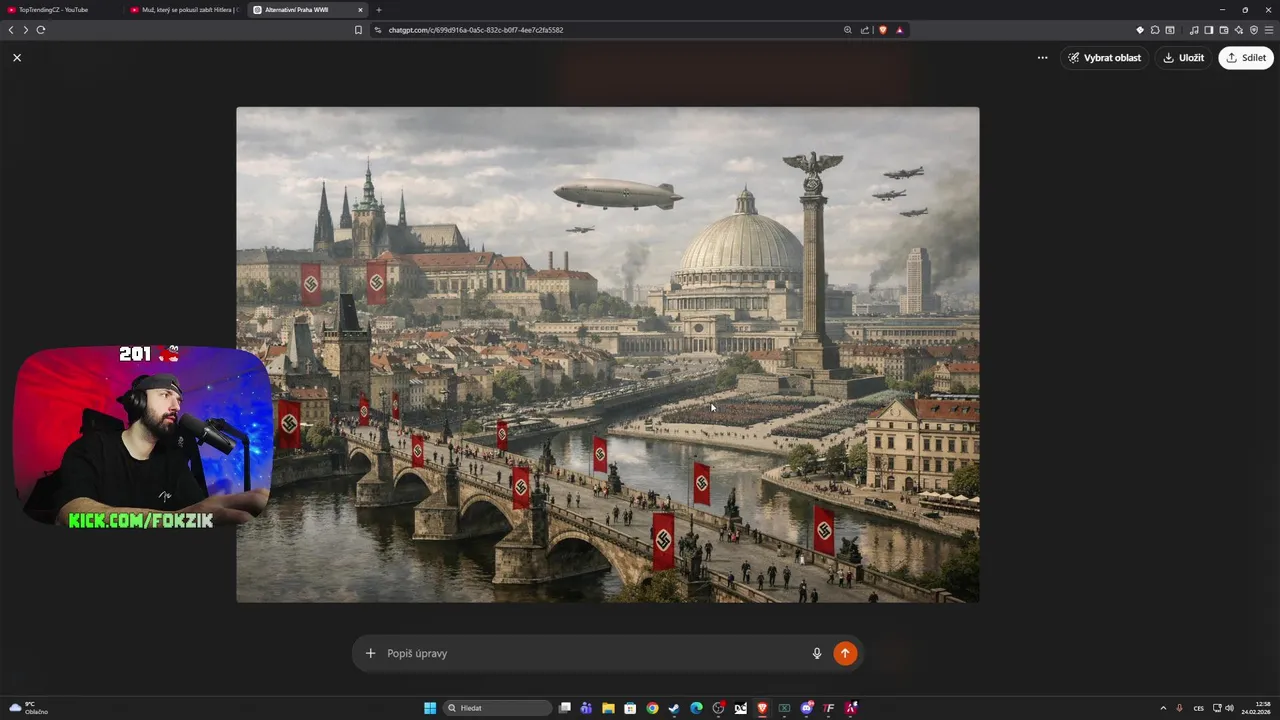Open the browser hamburger main menu
The width and height of the screenshot is (1280, 720).
[1269, 30]
